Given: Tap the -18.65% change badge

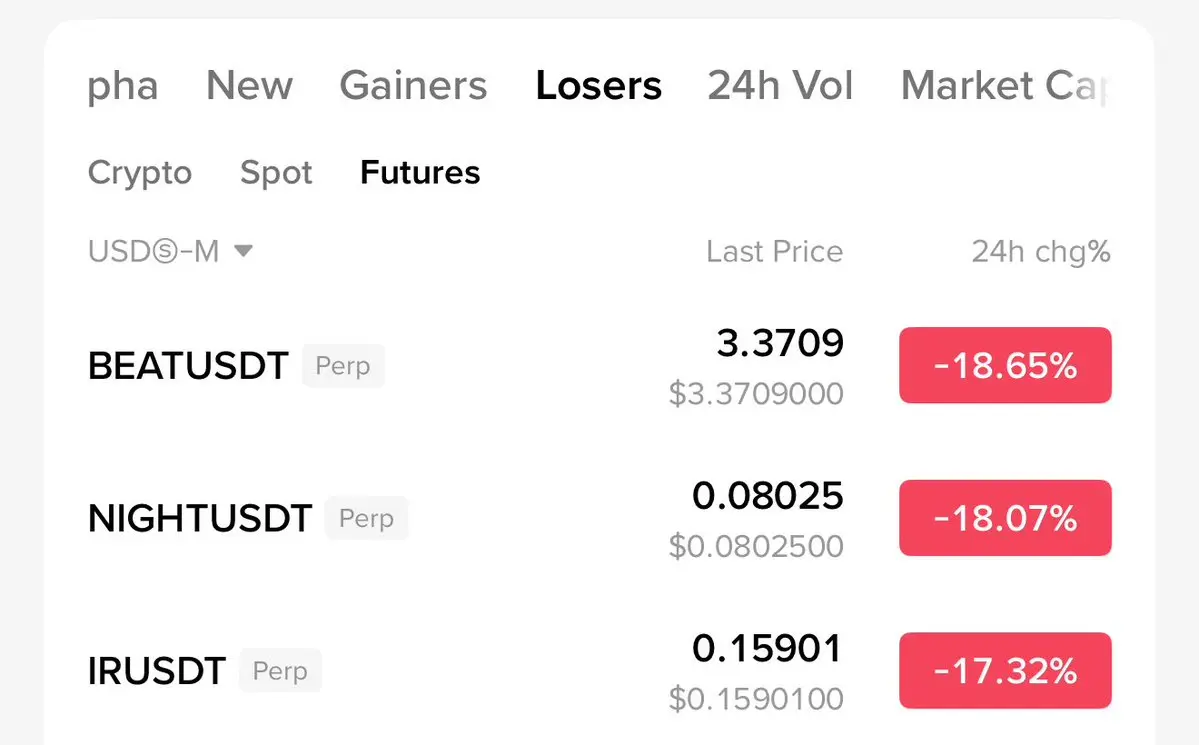Looking at the screenshot, I should (x=1005, y=366).
